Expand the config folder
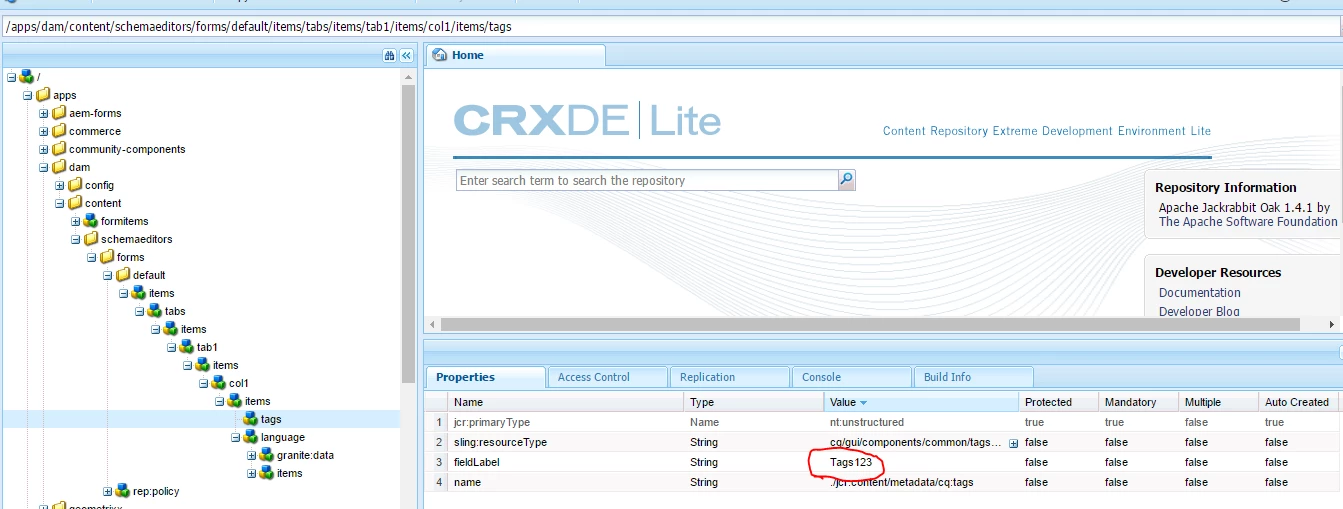Viewport: 1343px width, 509px height. pos(60,185)
